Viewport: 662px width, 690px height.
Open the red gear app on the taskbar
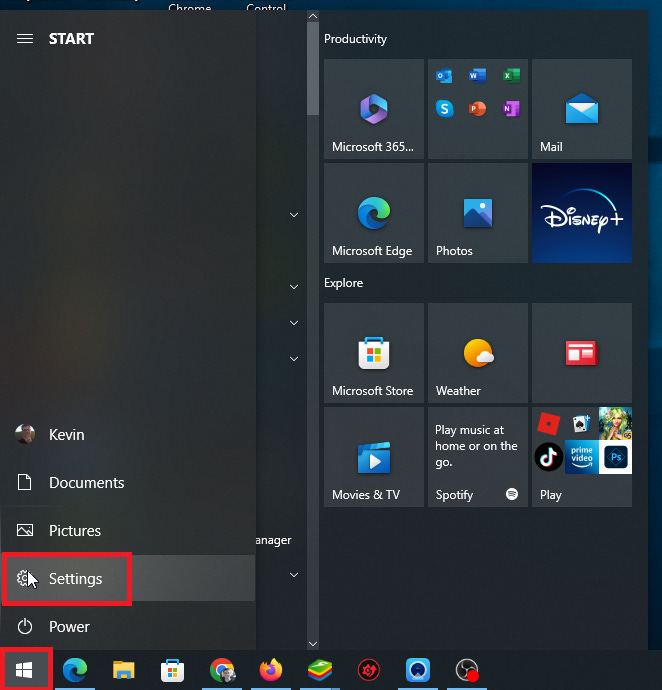click(369, 670)
